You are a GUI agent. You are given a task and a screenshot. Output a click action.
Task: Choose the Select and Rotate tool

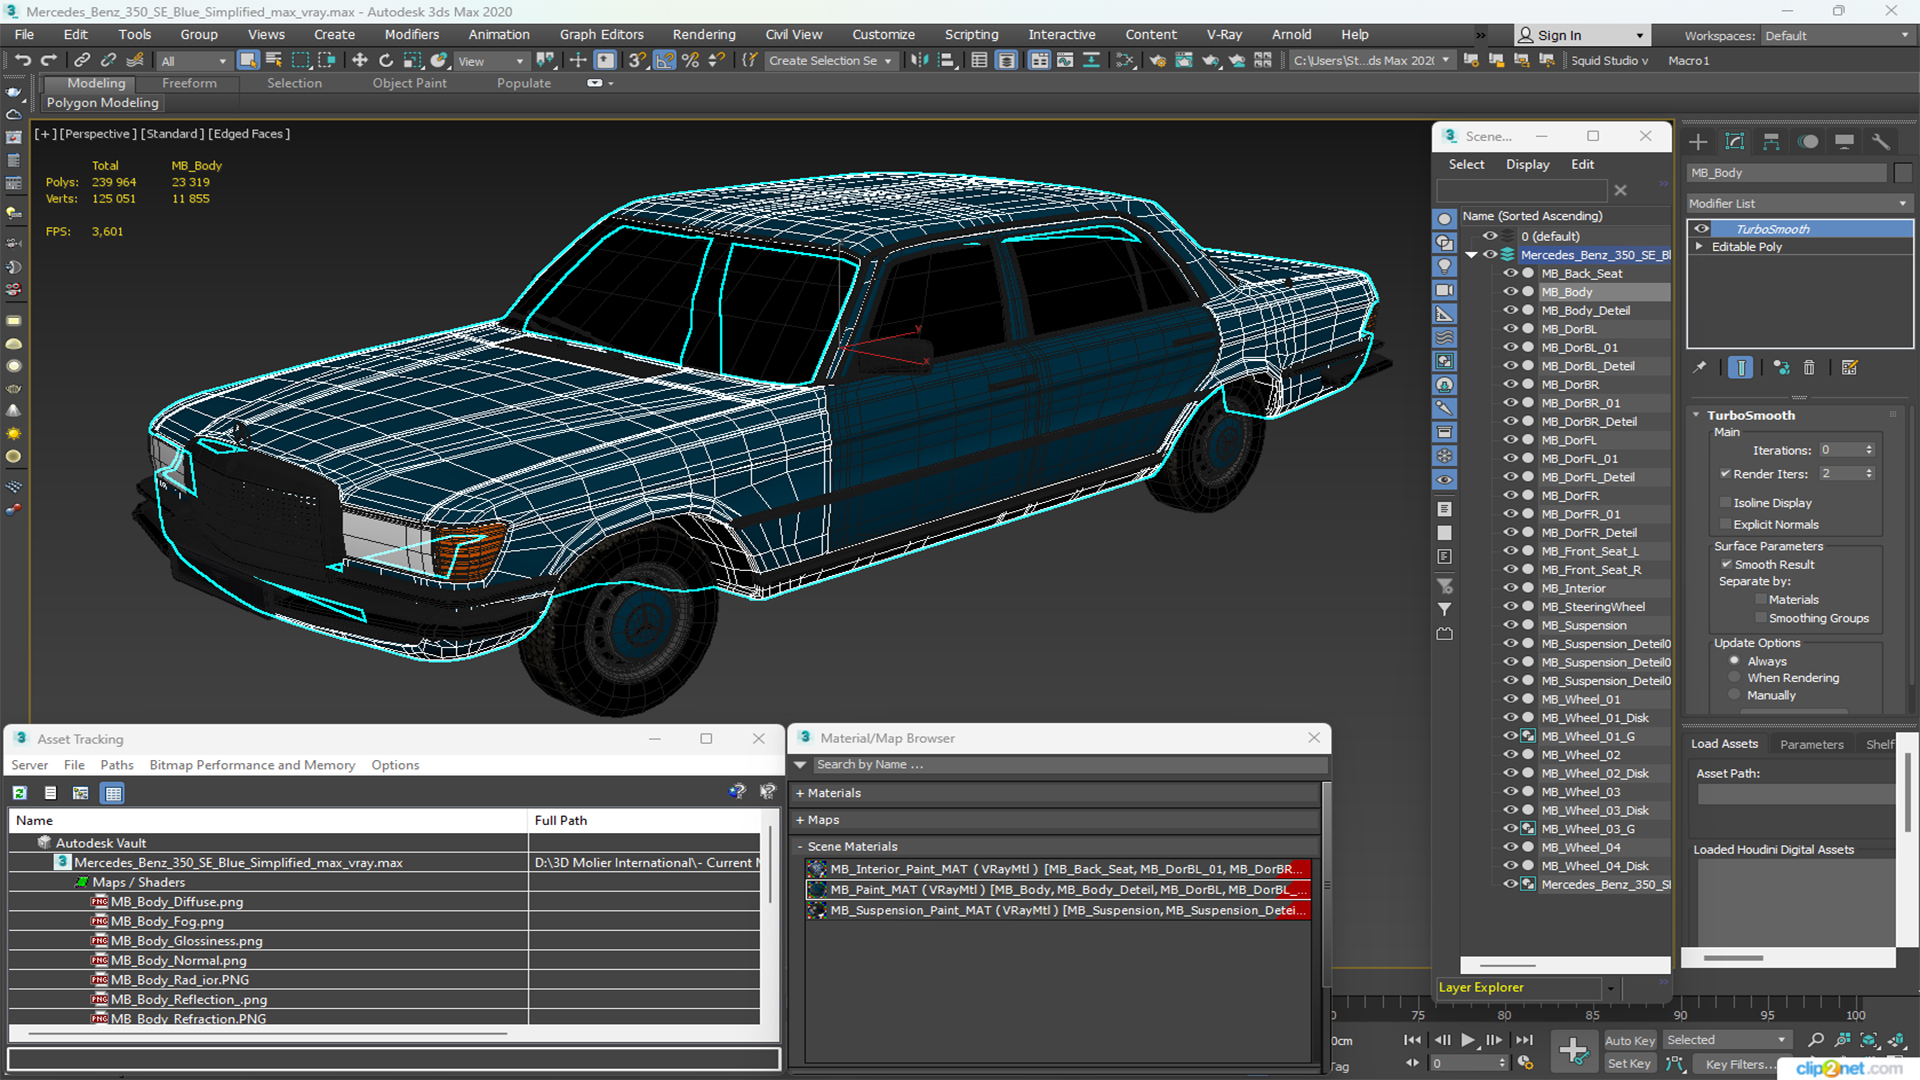(x=386, y=61)
